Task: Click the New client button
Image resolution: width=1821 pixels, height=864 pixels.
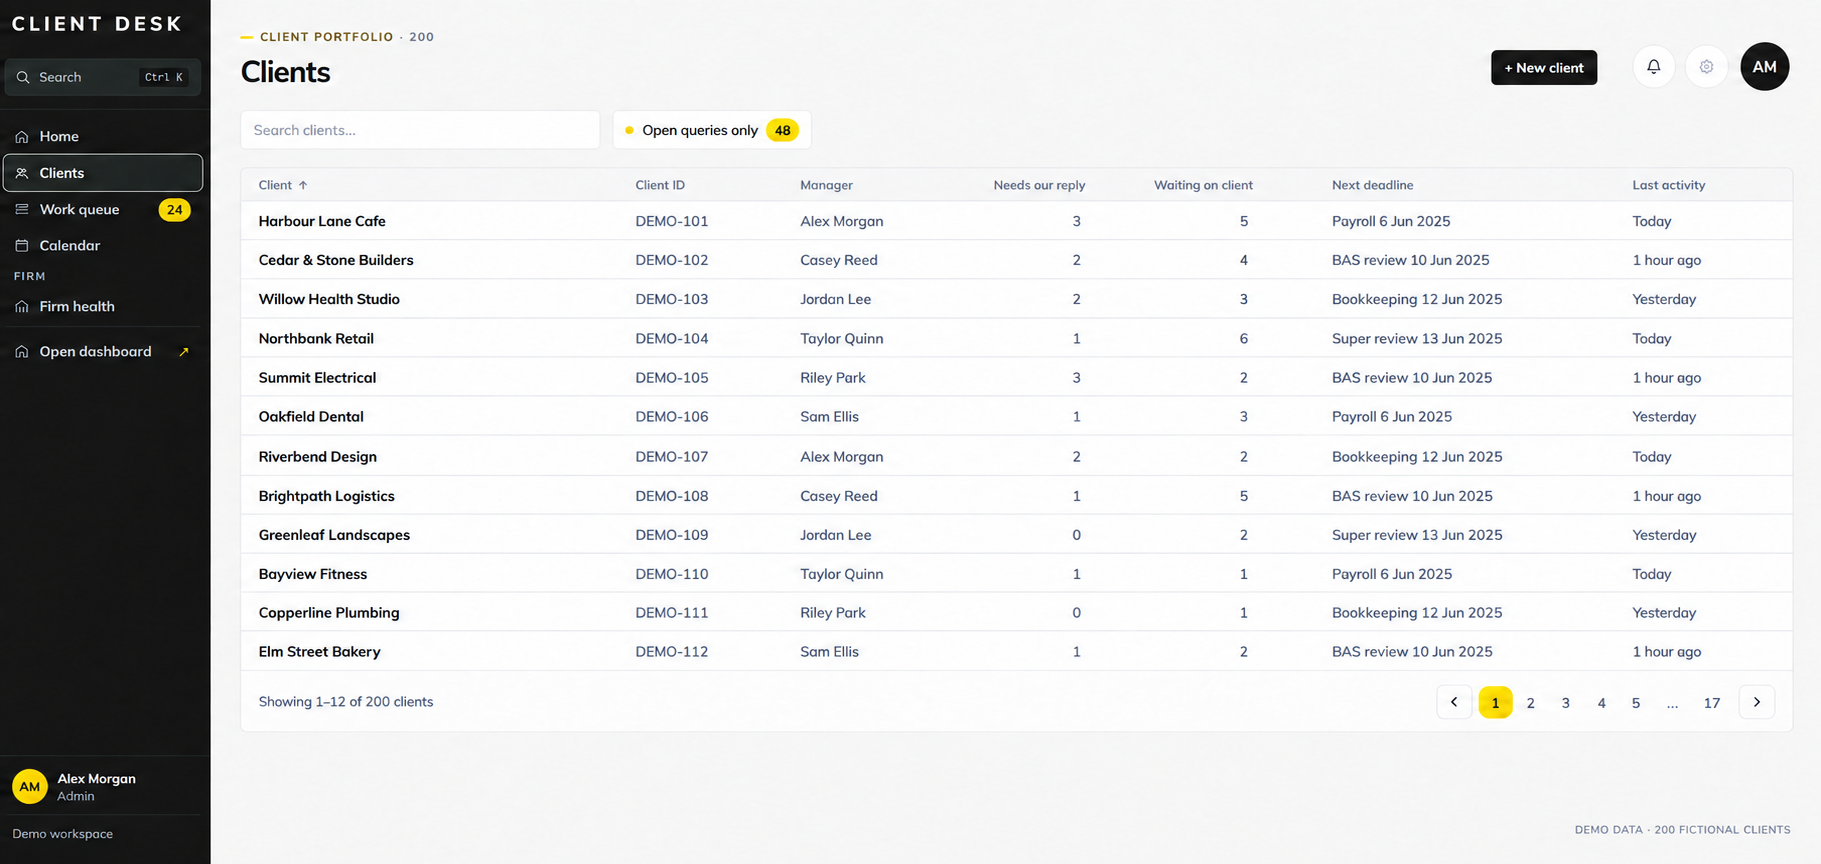Action: (1544, 67)
